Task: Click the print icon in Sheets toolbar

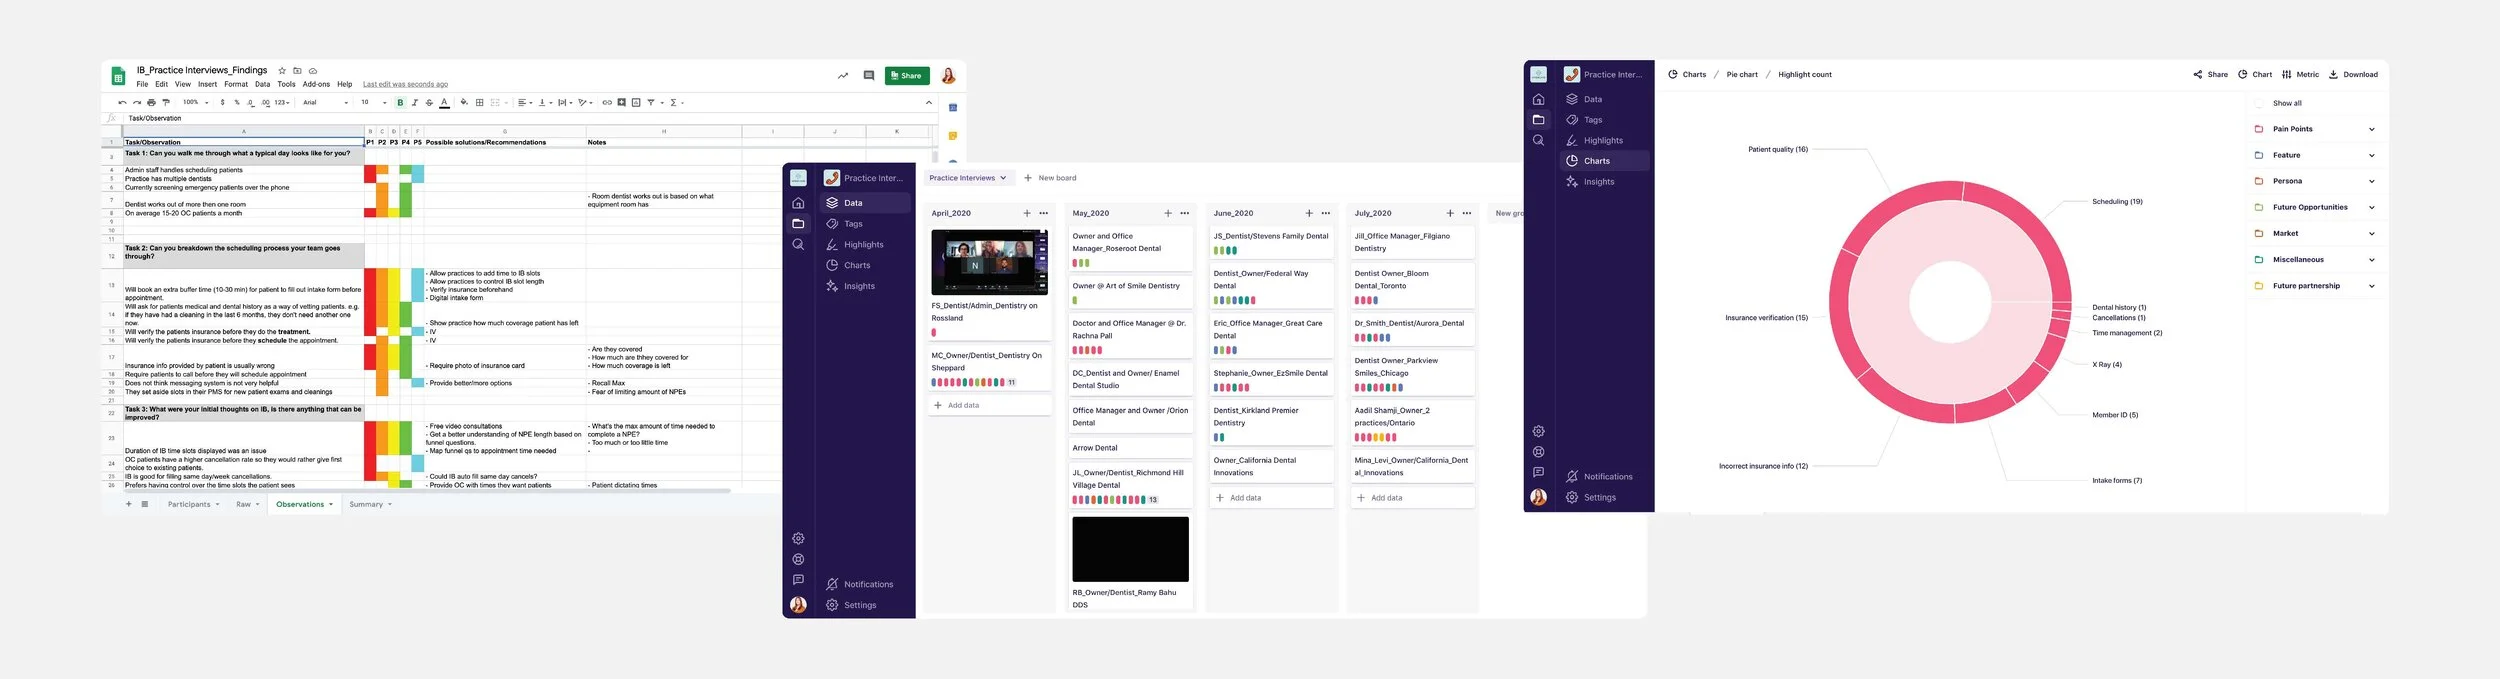Action: pyautogui.click(x=151, y=102)
